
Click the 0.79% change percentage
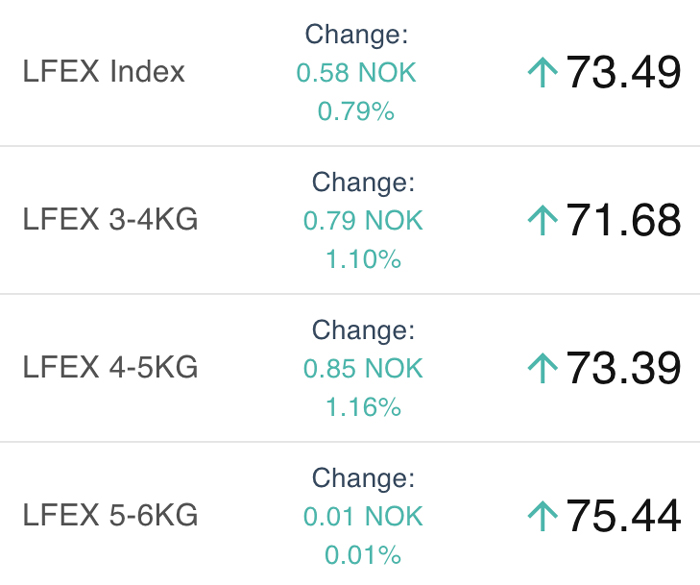click(x=356, y=111)
